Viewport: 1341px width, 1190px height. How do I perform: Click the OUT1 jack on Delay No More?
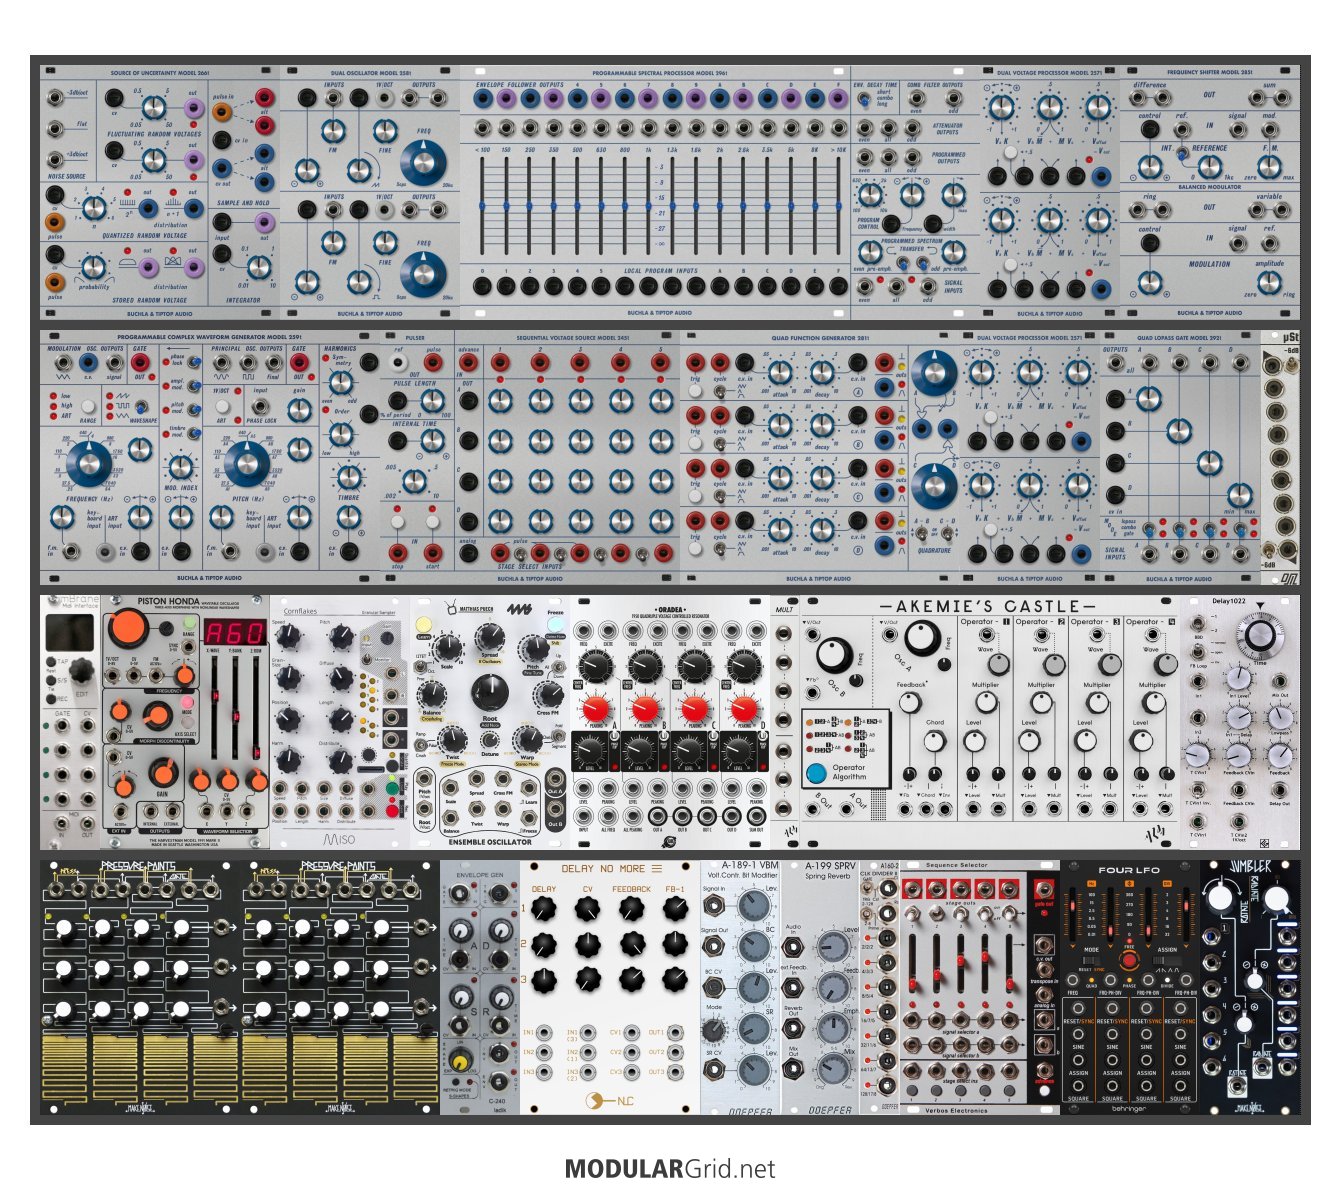675,1032
